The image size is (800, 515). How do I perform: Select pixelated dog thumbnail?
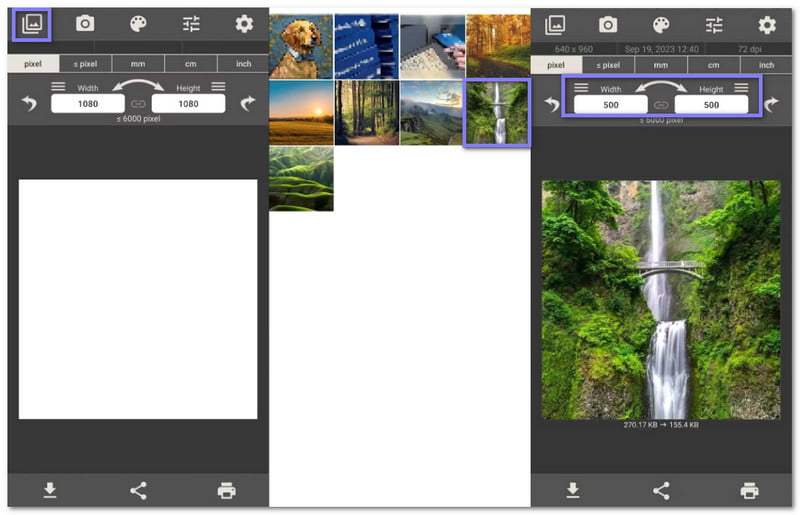pyautogui.click(x=301, y=46)
